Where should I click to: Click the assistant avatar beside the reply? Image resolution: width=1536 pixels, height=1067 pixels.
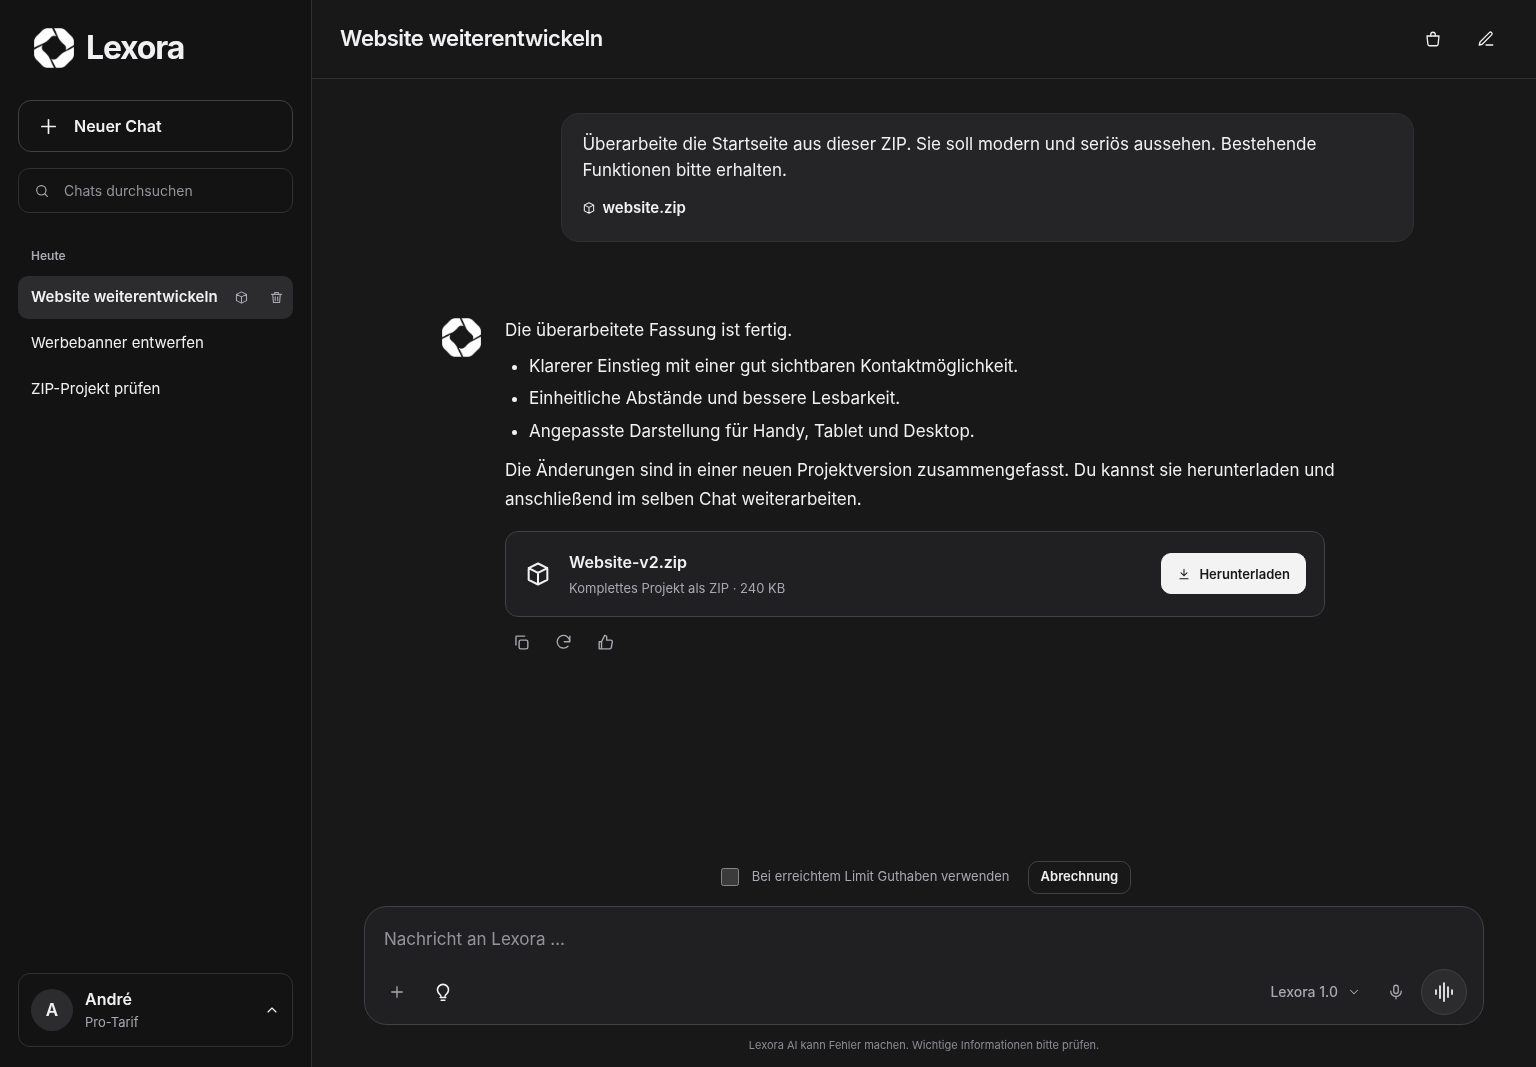tap(462, 338)
